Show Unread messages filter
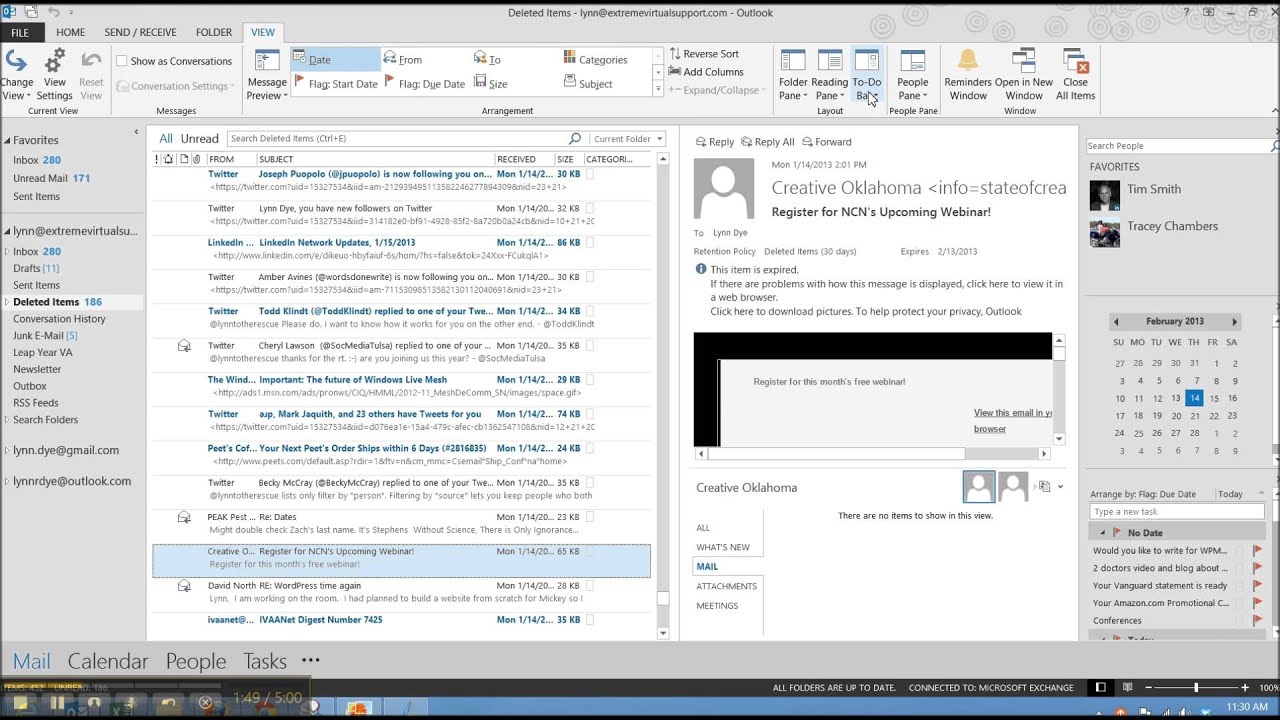This screenshot has height=720, width=1280. tap(199, 139)
